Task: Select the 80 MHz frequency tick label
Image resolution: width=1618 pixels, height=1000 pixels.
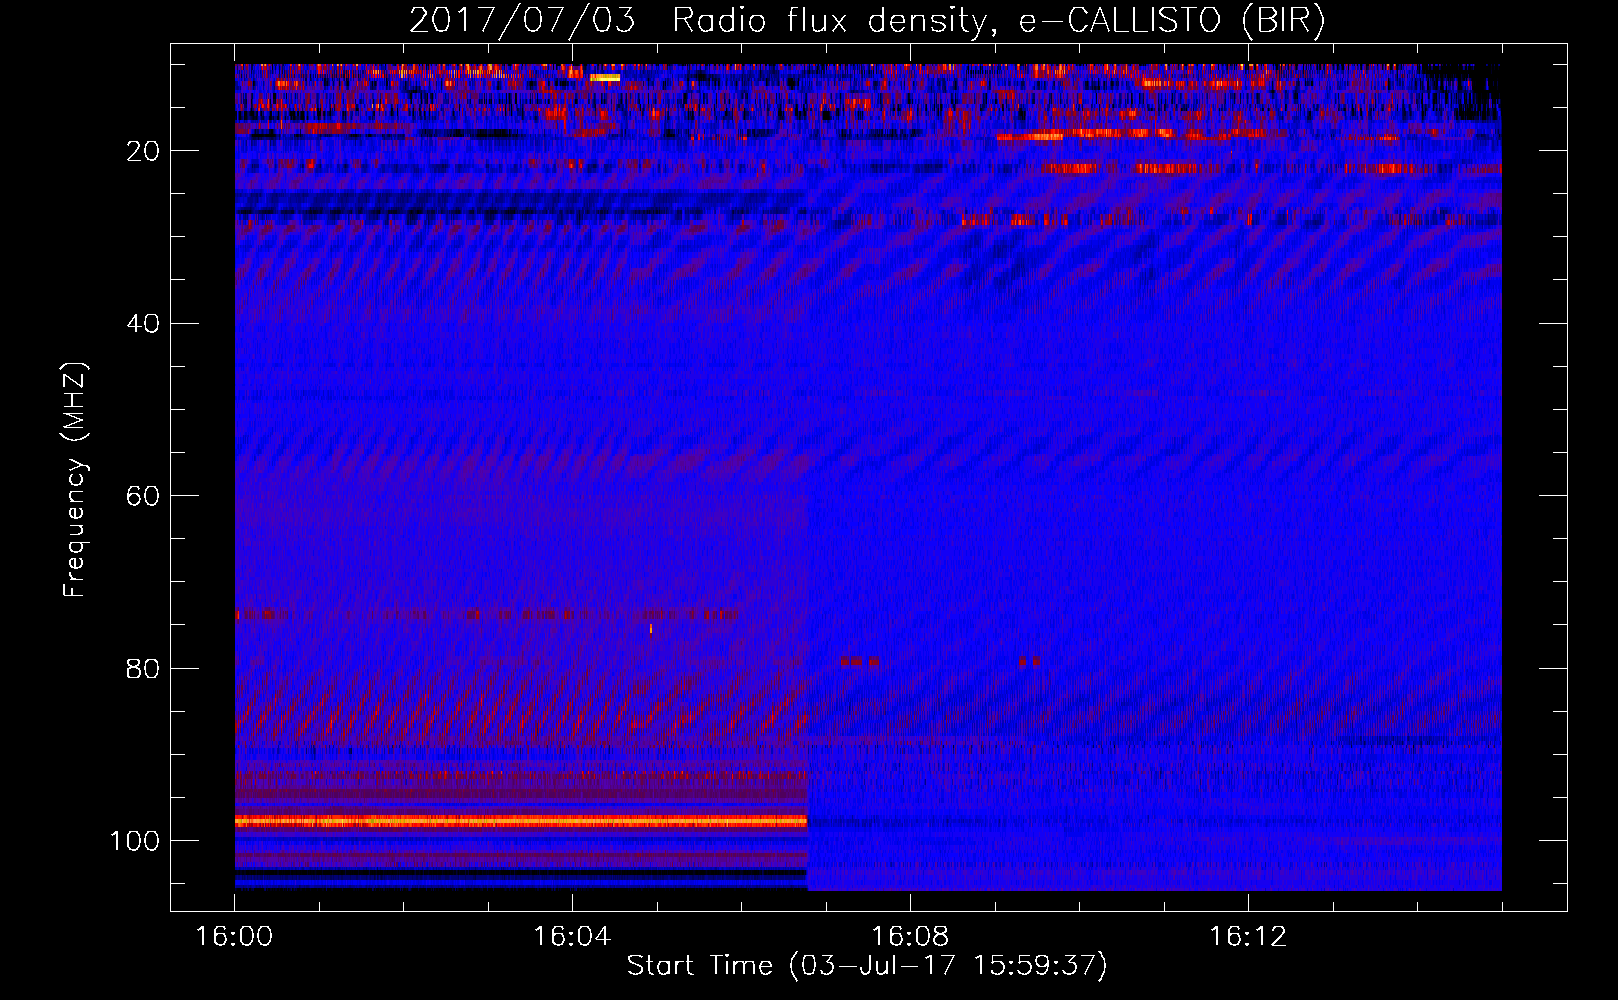Action: [142, 669]
